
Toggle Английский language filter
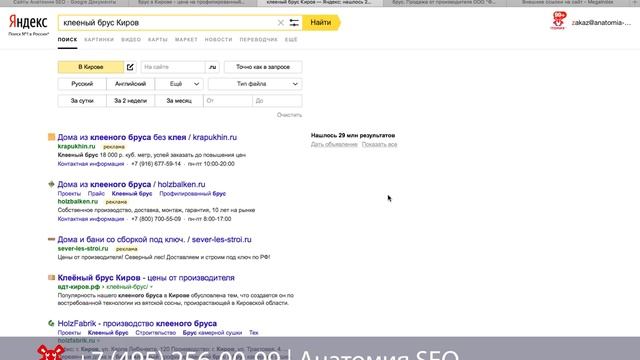130,84
